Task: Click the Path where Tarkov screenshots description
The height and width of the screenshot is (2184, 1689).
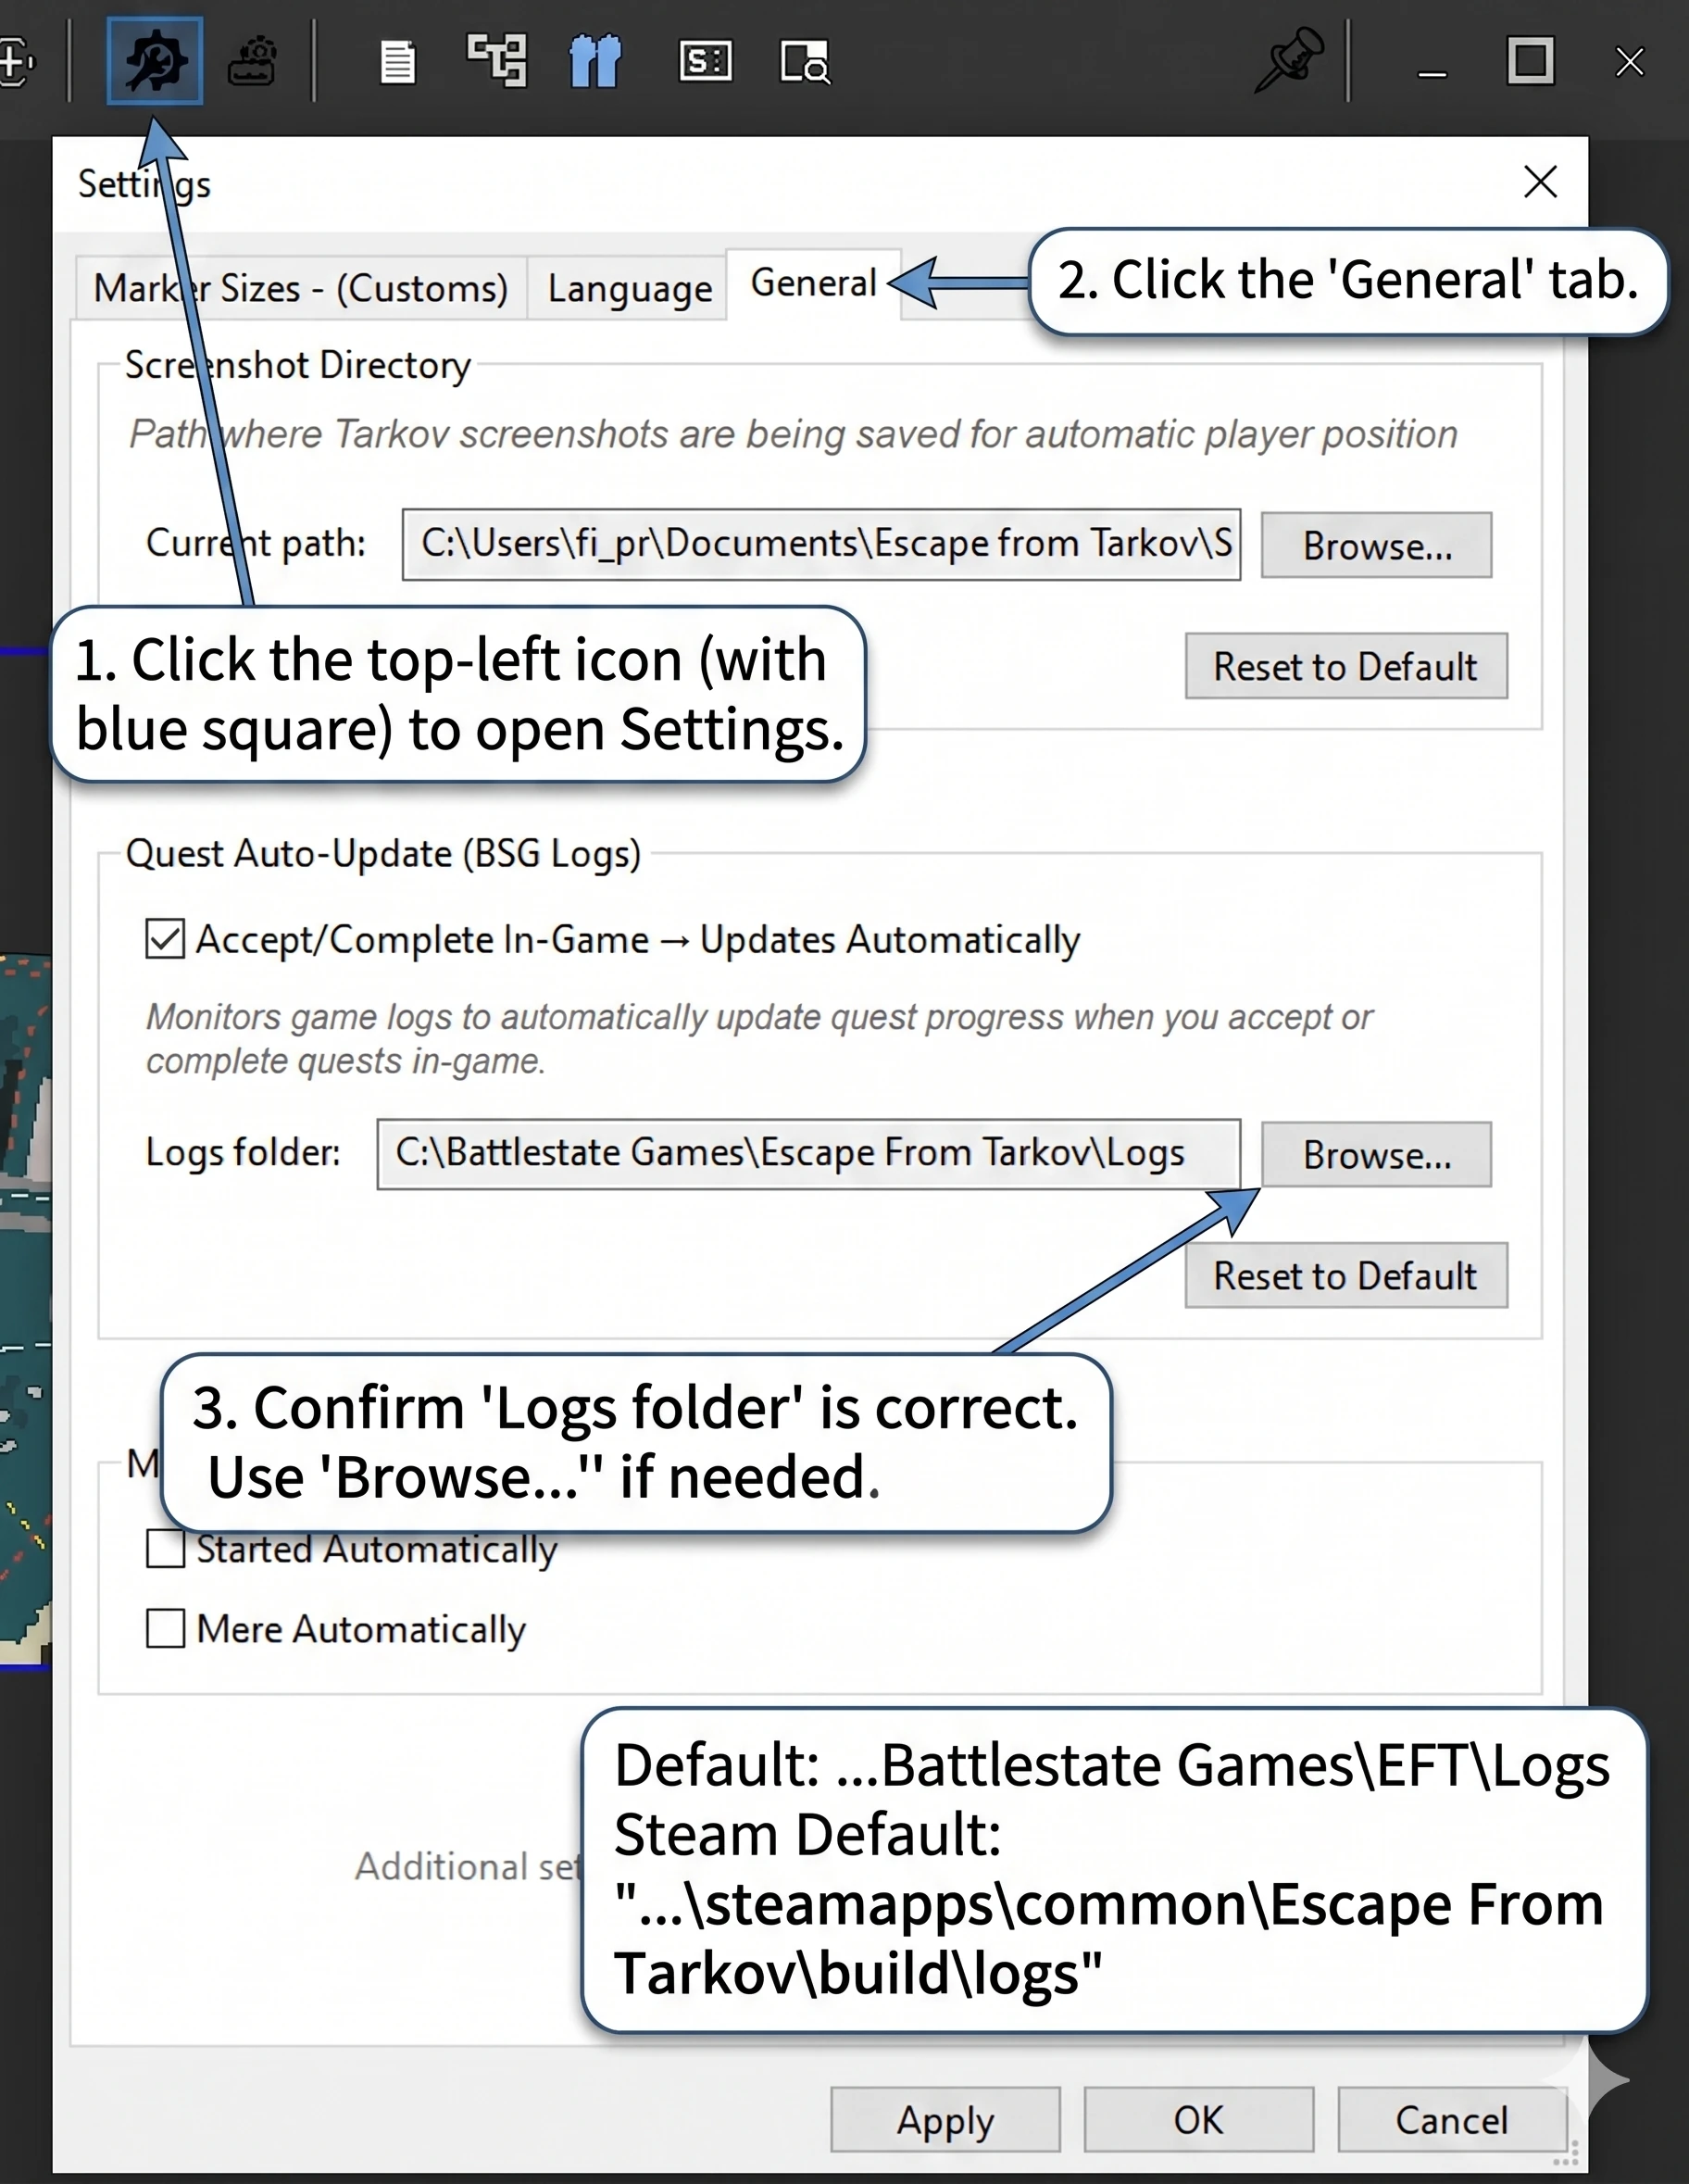Action: (793, 434)
